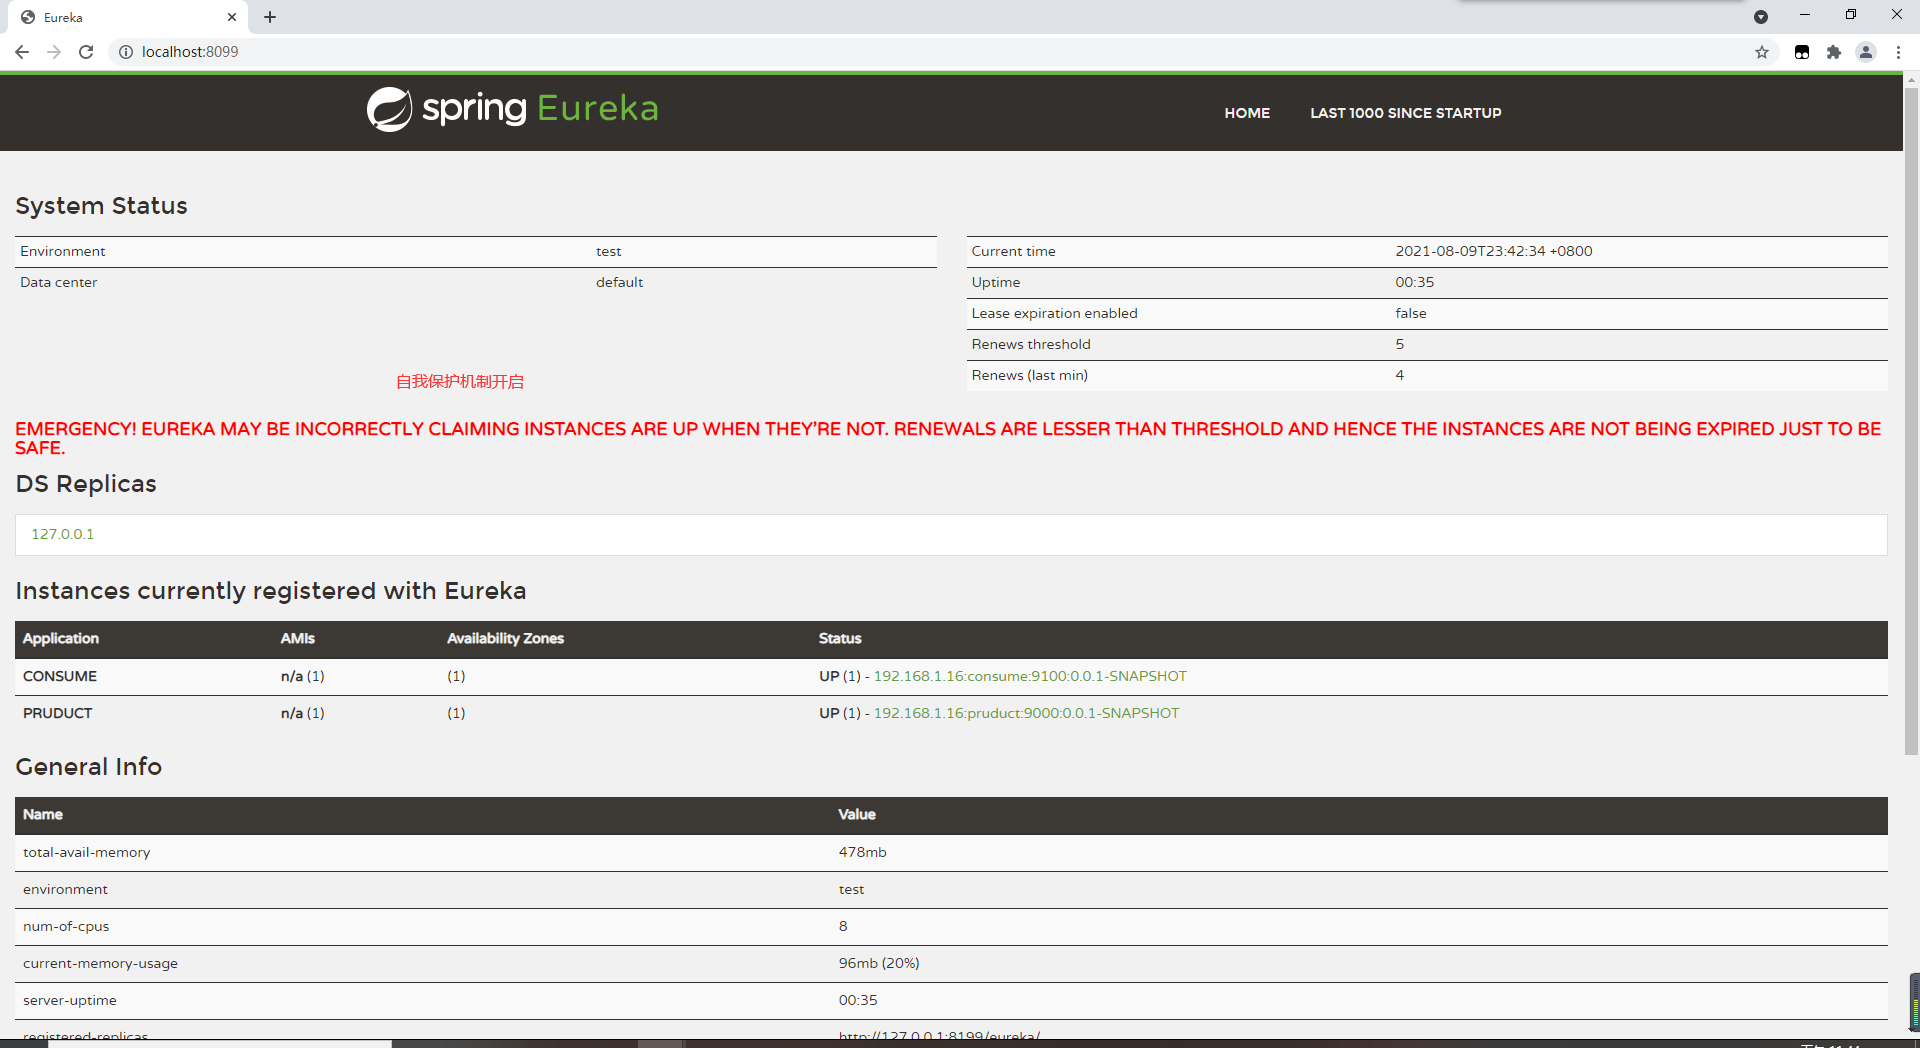The width and height of the screenshot is (1920, 1048).
Task: Open the browser profile avatar
Action: pos(1866,52)
